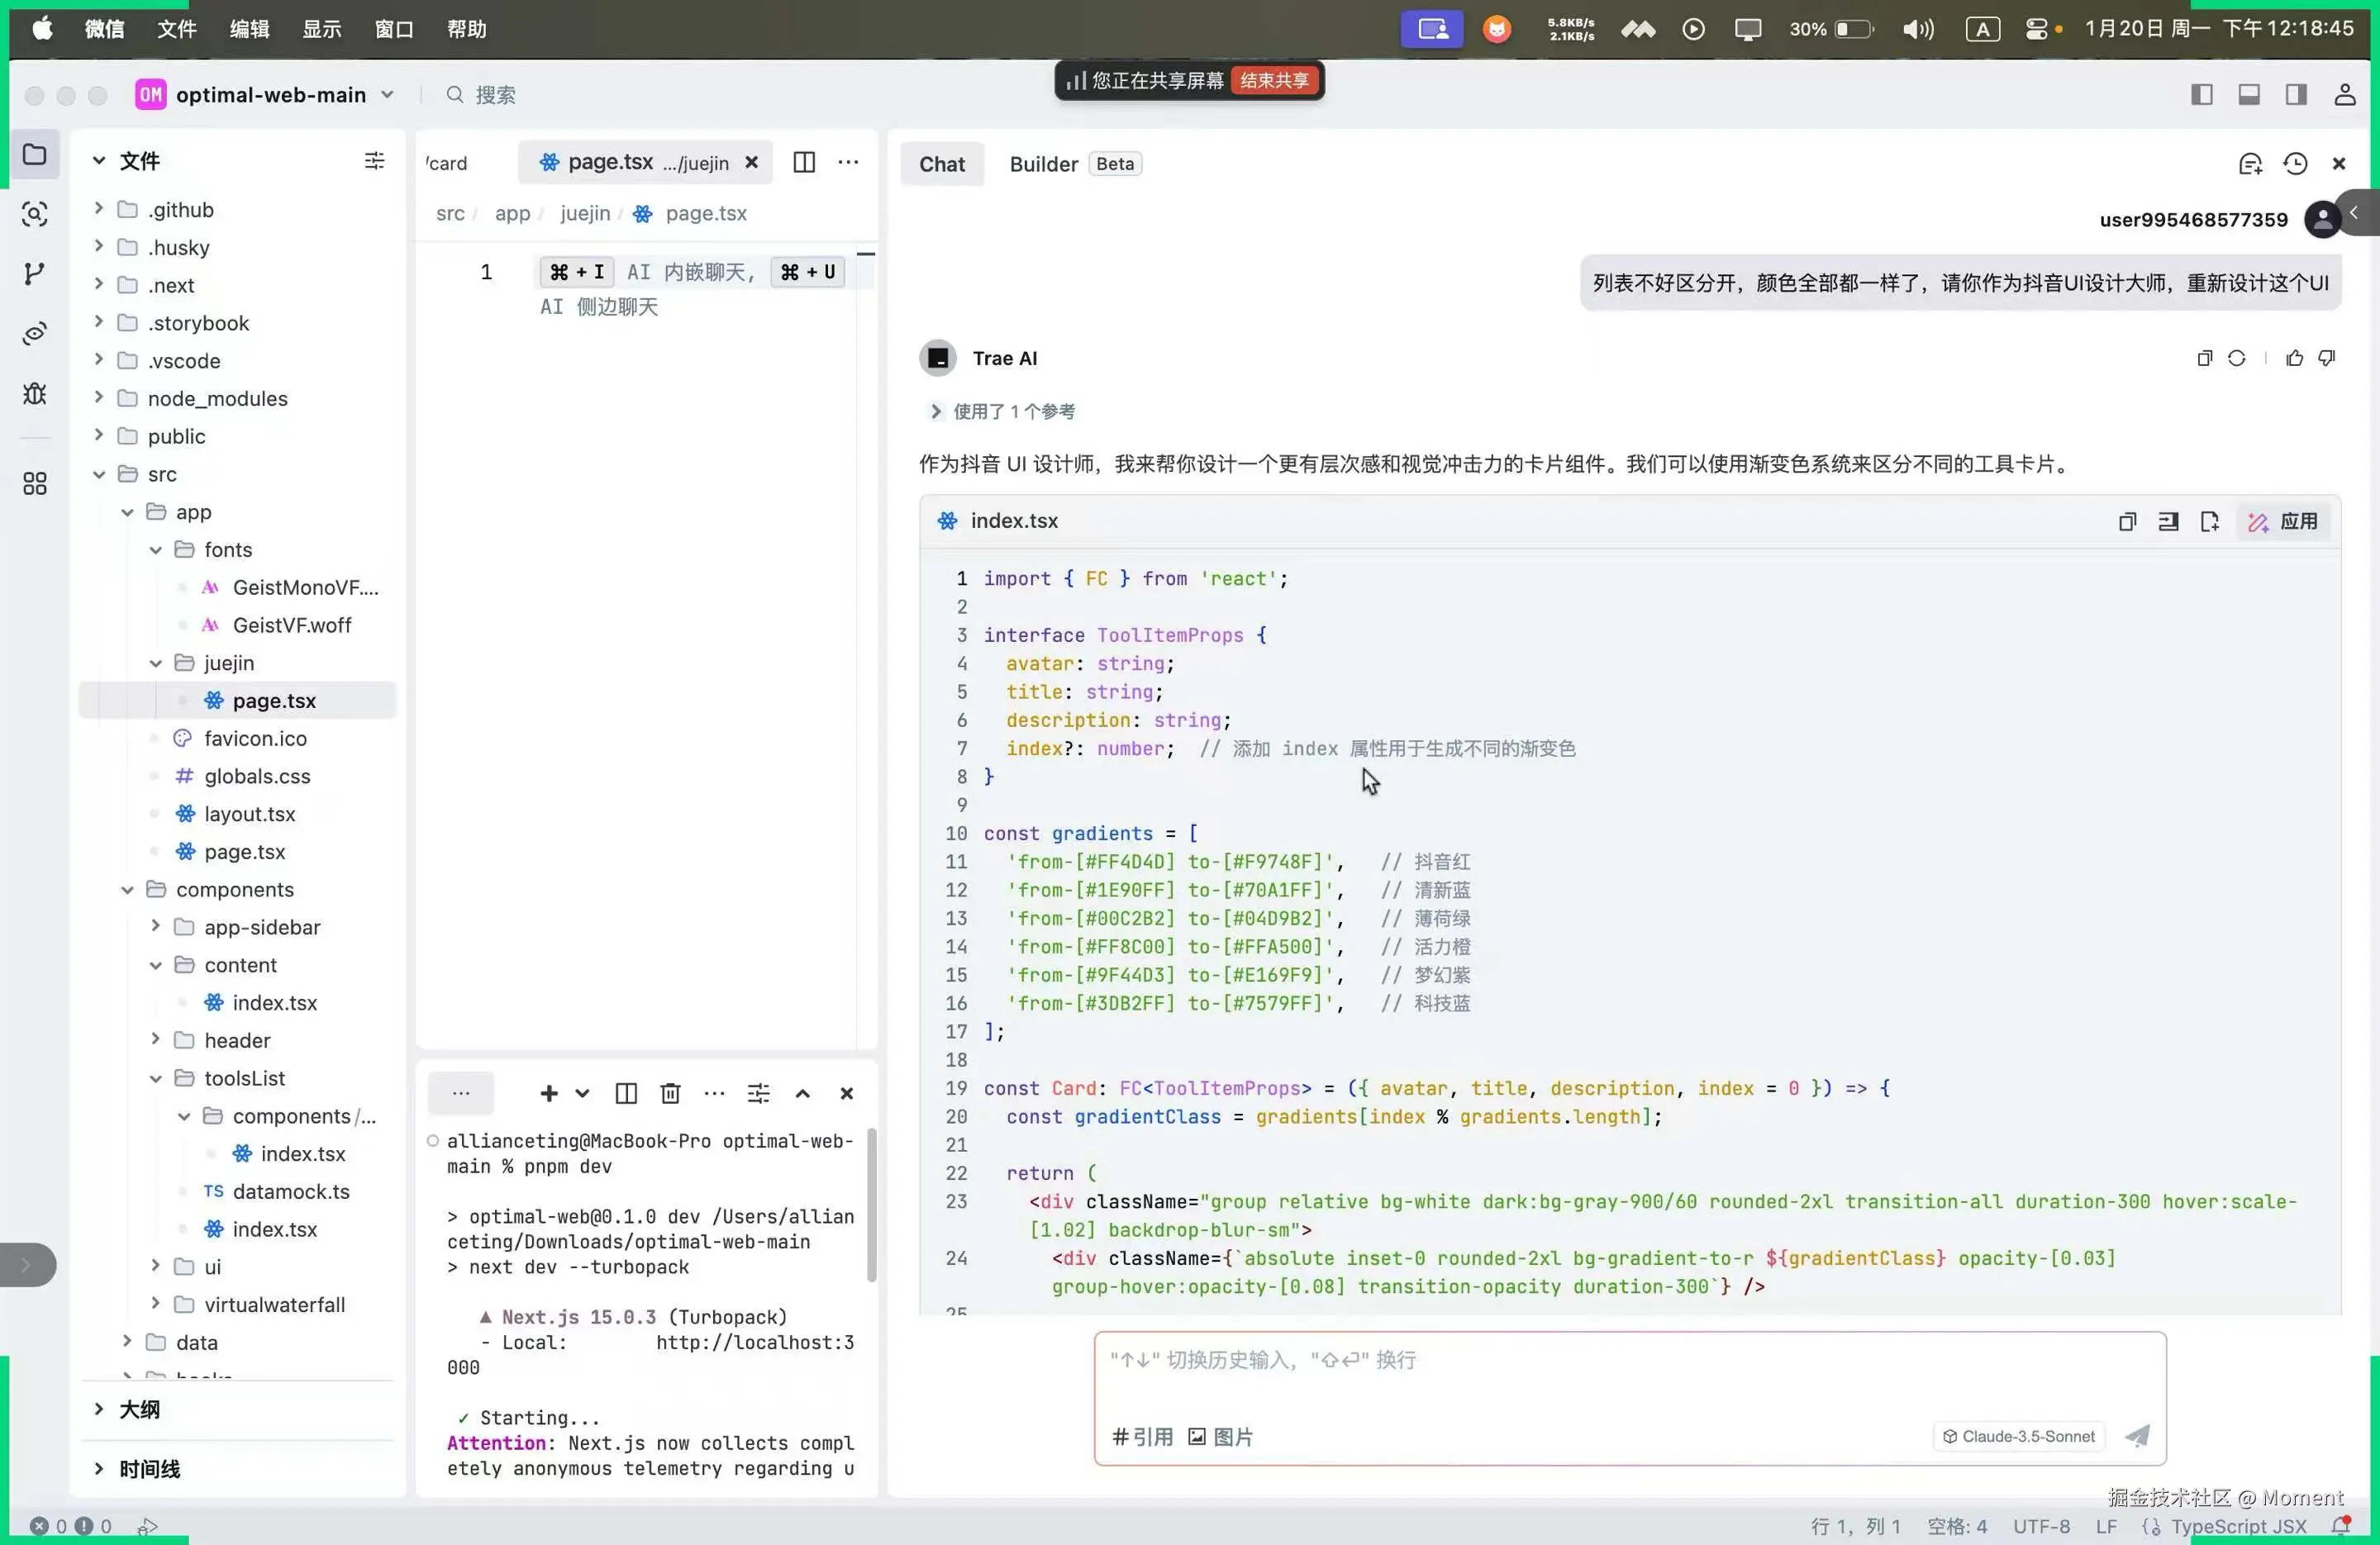The height and width of the screenshot is (1545, 2380).
Task: Collapse the toolsList folder
Action: pyautogui.click(x=155, y=1078)
